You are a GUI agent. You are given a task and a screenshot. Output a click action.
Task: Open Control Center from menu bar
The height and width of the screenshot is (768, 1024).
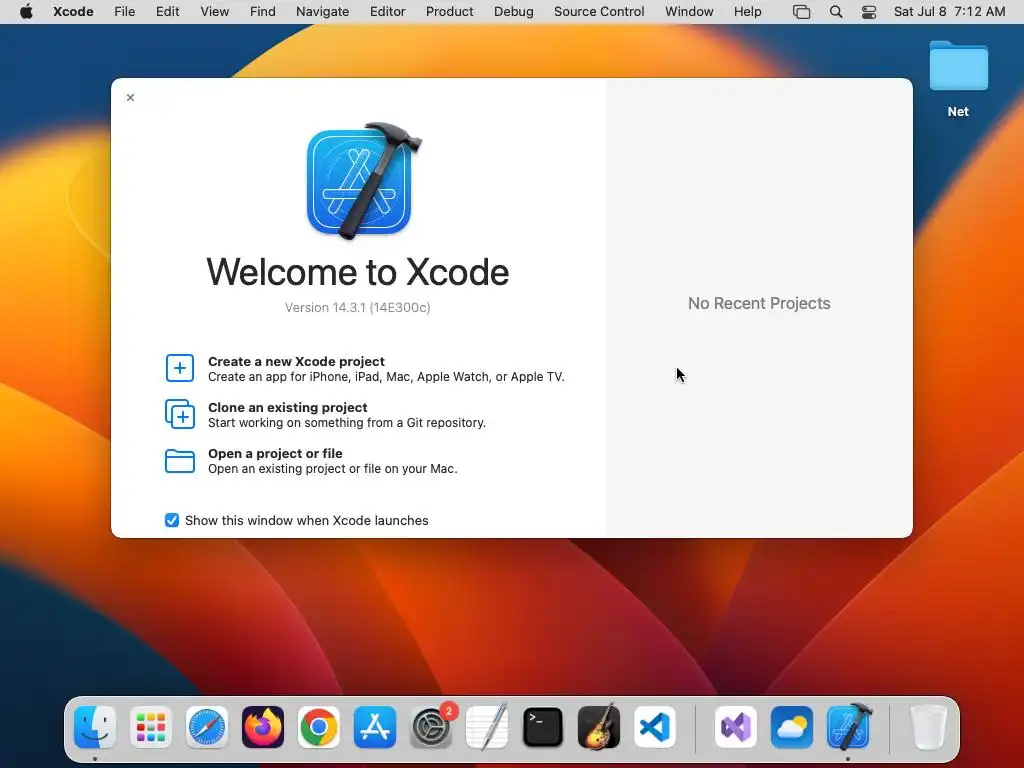click(x=869, y=12)
